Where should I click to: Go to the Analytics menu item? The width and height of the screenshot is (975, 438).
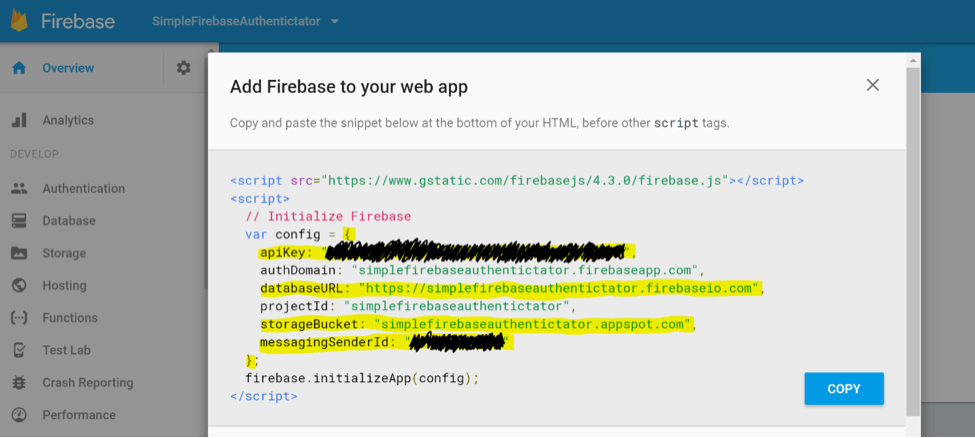click(68, 120)
